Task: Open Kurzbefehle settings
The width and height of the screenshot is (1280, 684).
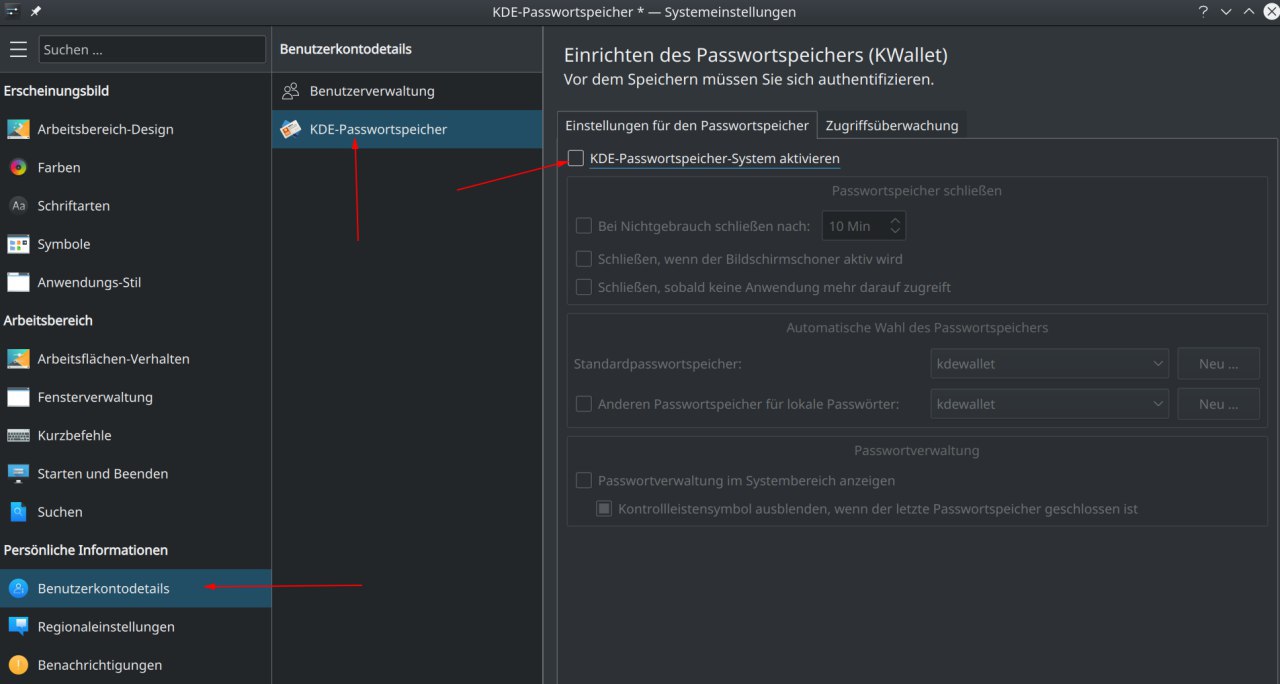Action: [135, 435]
